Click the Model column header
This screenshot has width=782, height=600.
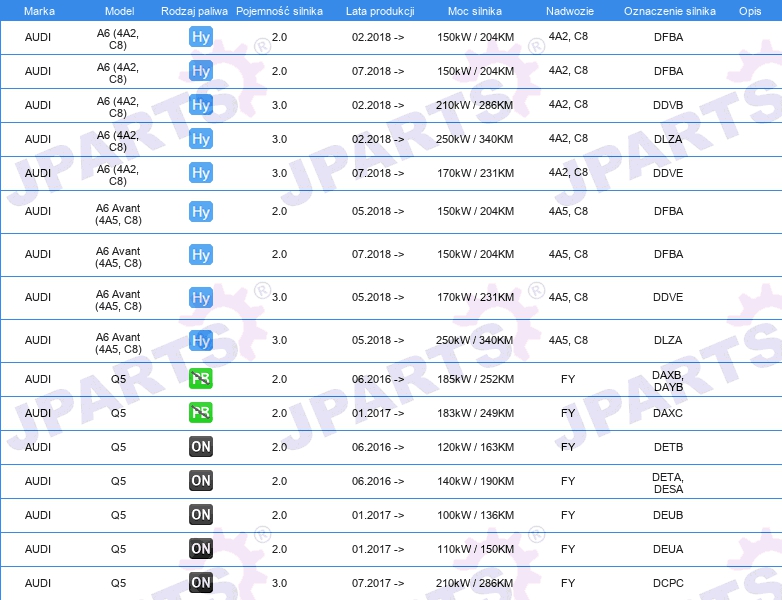119,11
